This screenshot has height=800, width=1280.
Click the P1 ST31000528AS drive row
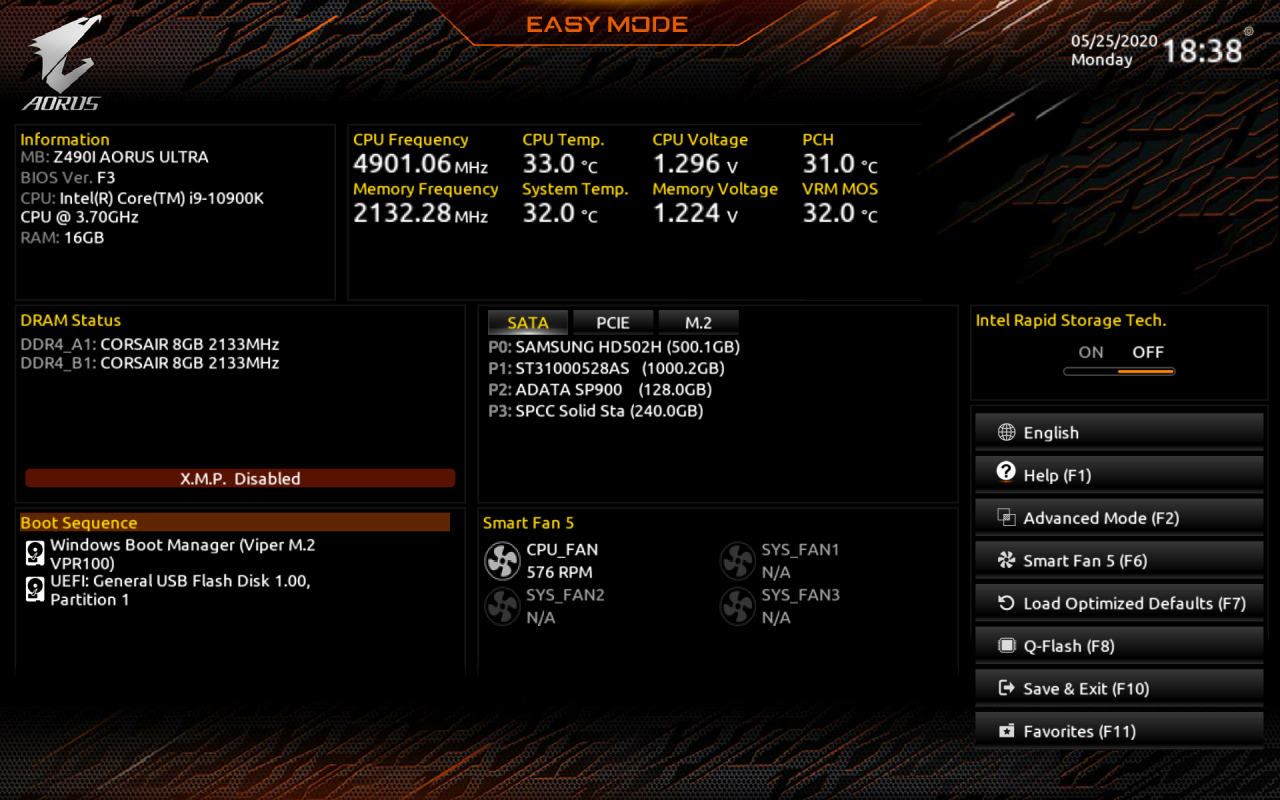pyautogui.click(x=607, y=368)
